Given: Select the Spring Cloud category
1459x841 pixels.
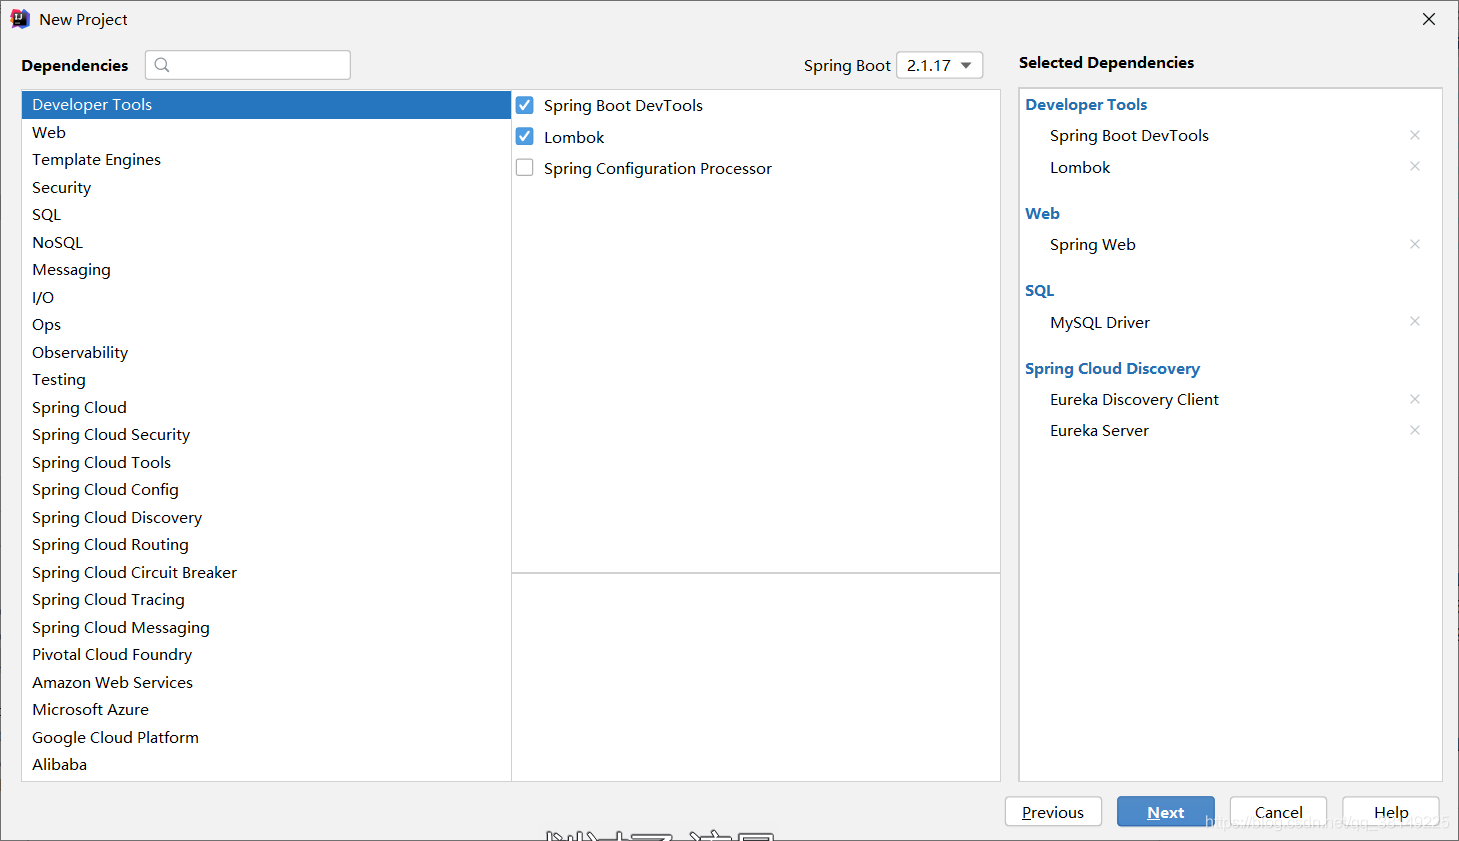Looking at the screenshot, I should (x=266, y=407).
